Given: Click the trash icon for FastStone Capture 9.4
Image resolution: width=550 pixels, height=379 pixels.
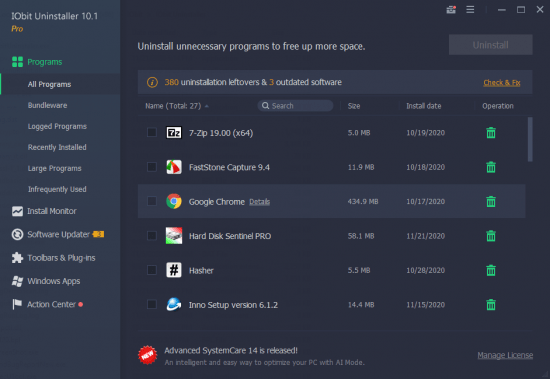Looking at the screenshot, I should pyautogui.click(x=491, y=167).
